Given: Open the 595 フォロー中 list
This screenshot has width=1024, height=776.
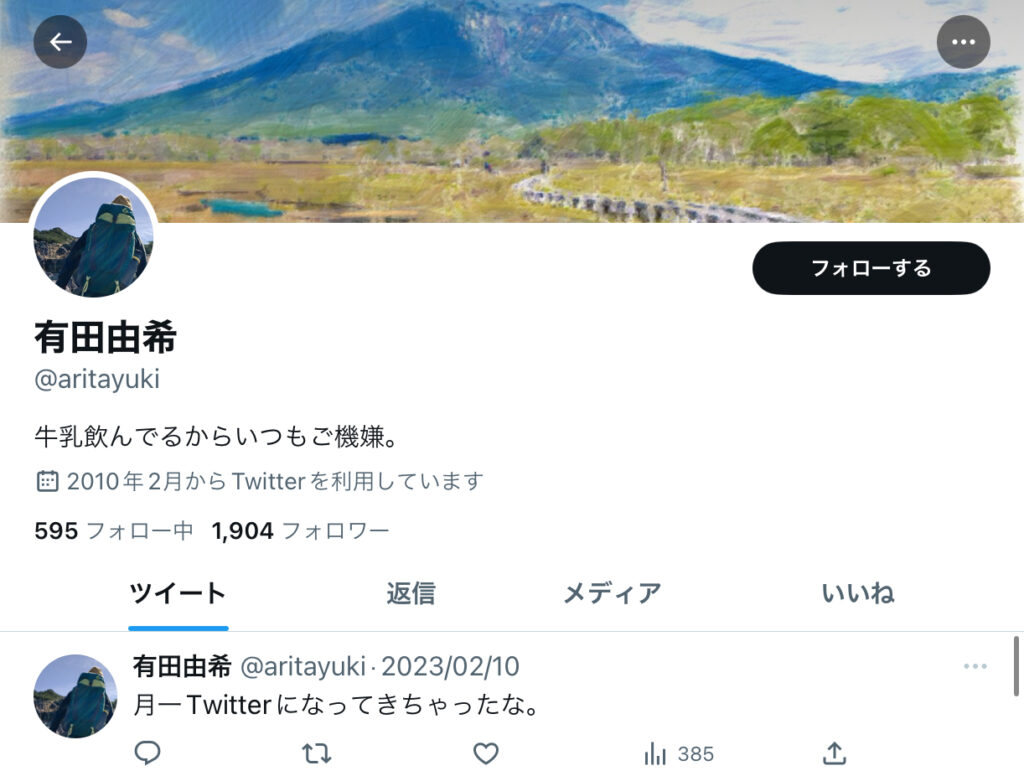Looking at the screenshot, I should [x=114, y=530].
